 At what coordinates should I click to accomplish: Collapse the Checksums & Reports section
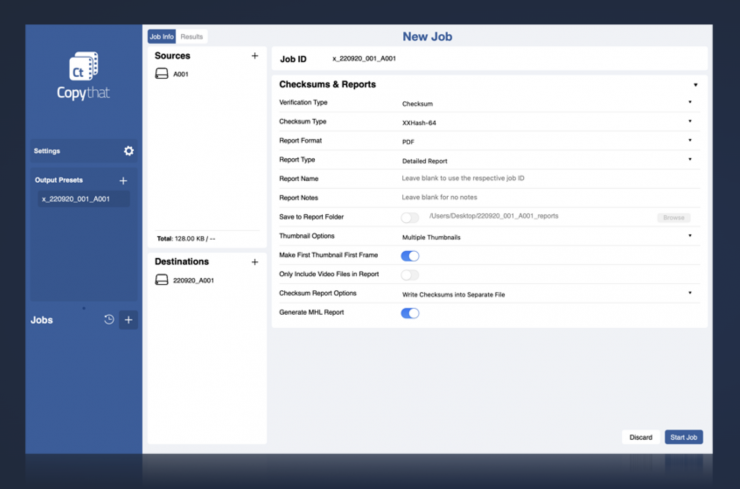click(x=695, y=85)
